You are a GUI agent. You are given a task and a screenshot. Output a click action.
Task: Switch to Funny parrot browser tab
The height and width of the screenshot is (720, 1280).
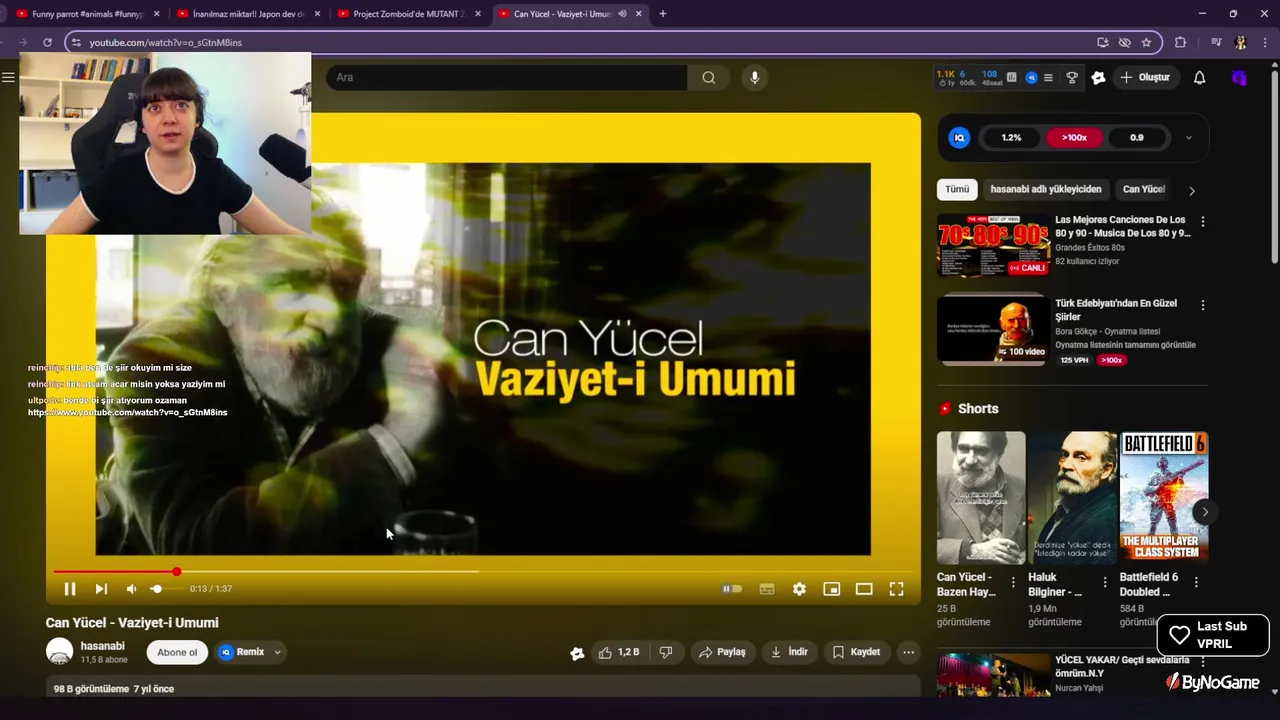(x=87, y=14)
